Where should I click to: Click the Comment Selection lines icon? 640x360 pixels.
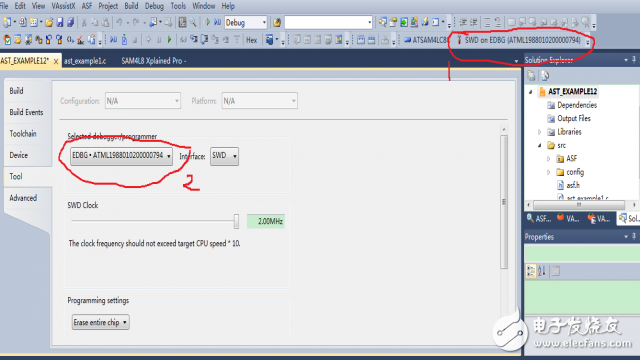pyautogui.click(x=487, y=22)
